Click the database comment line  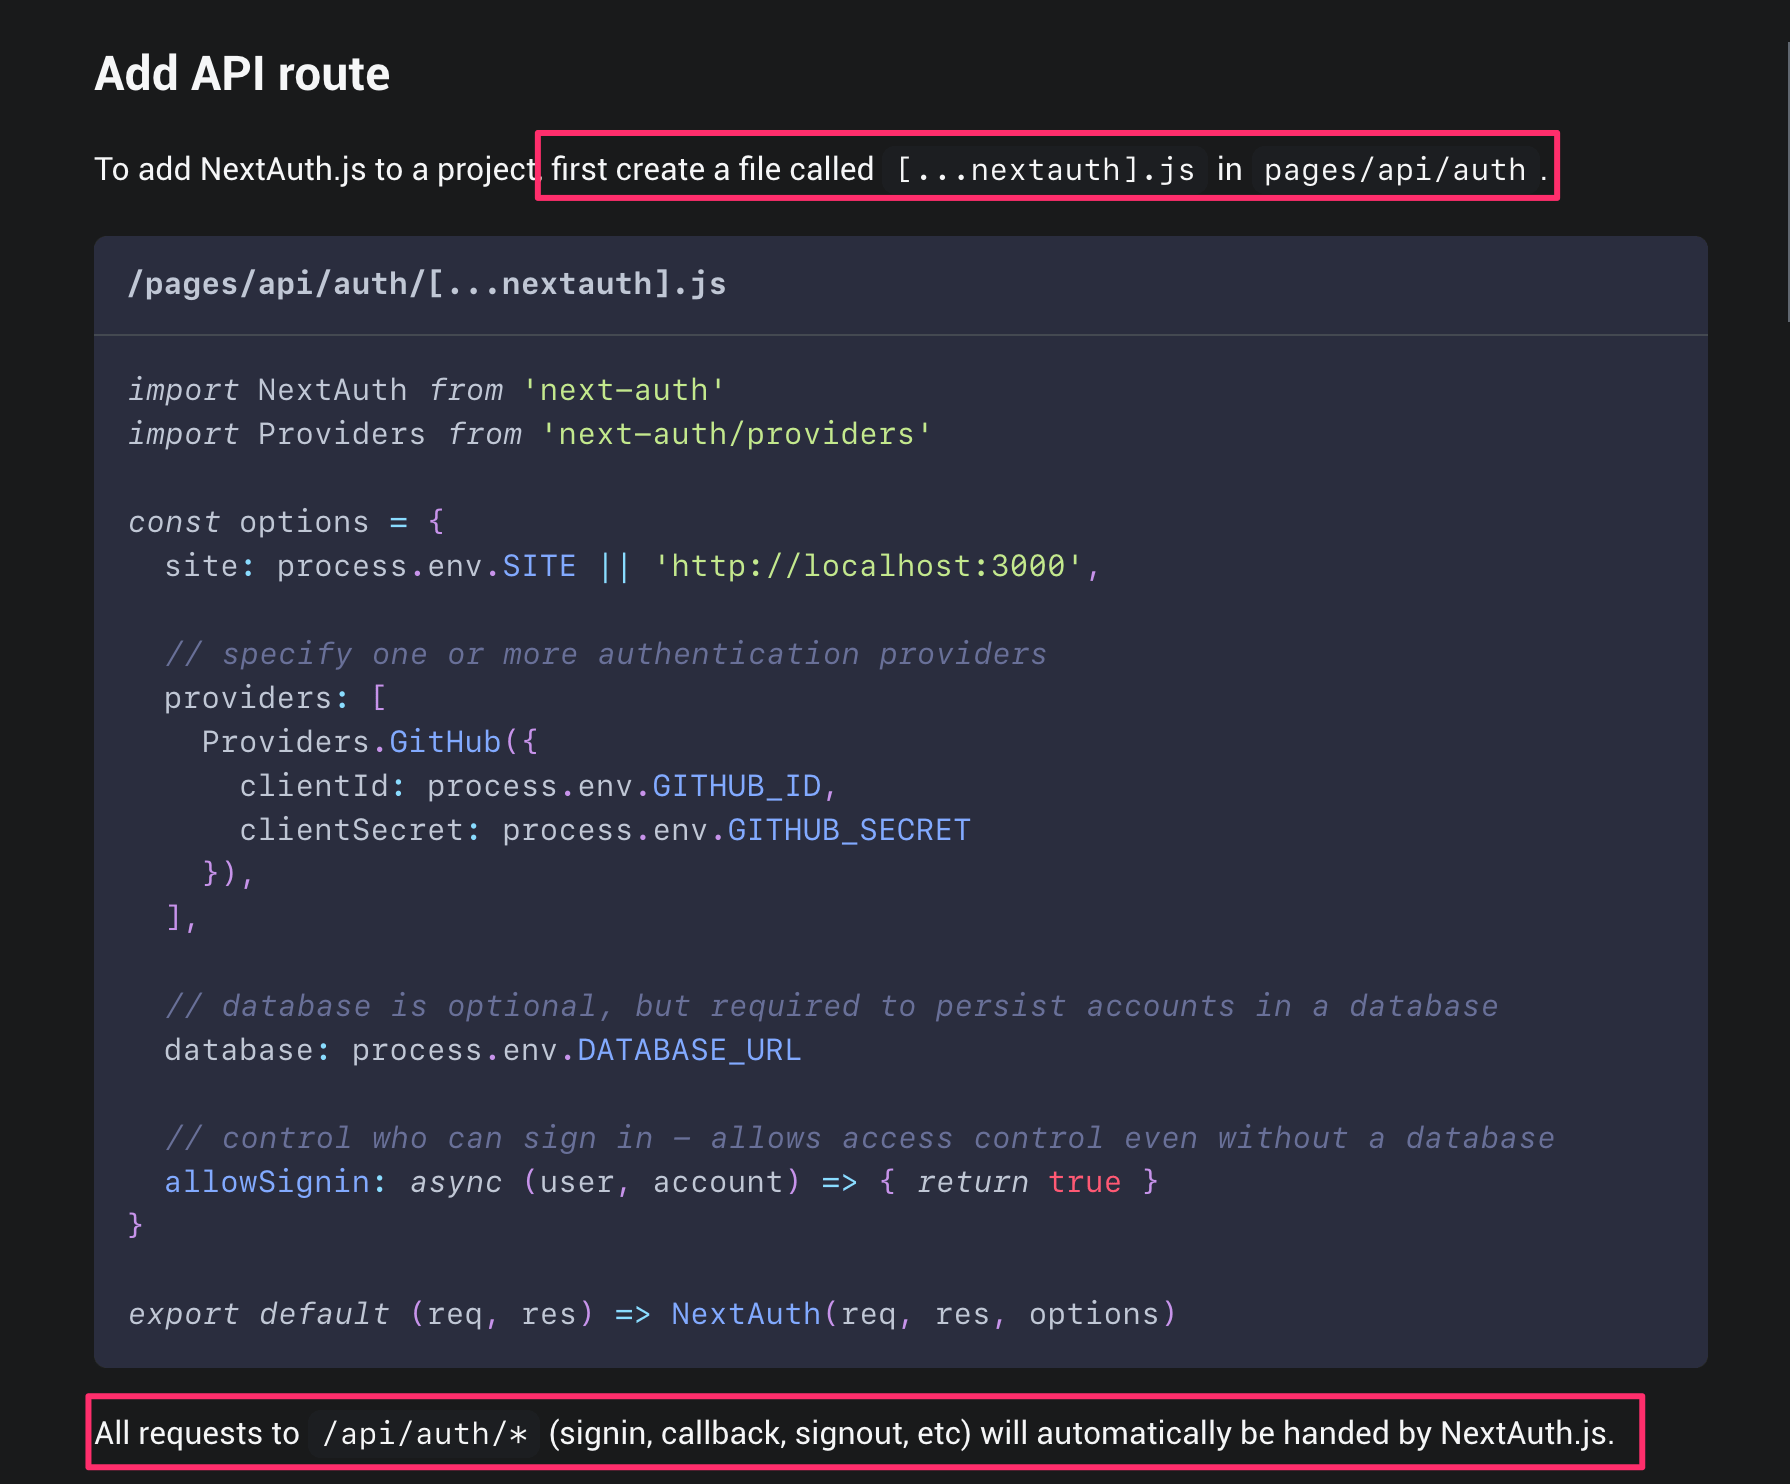(x=830, y=1005)
